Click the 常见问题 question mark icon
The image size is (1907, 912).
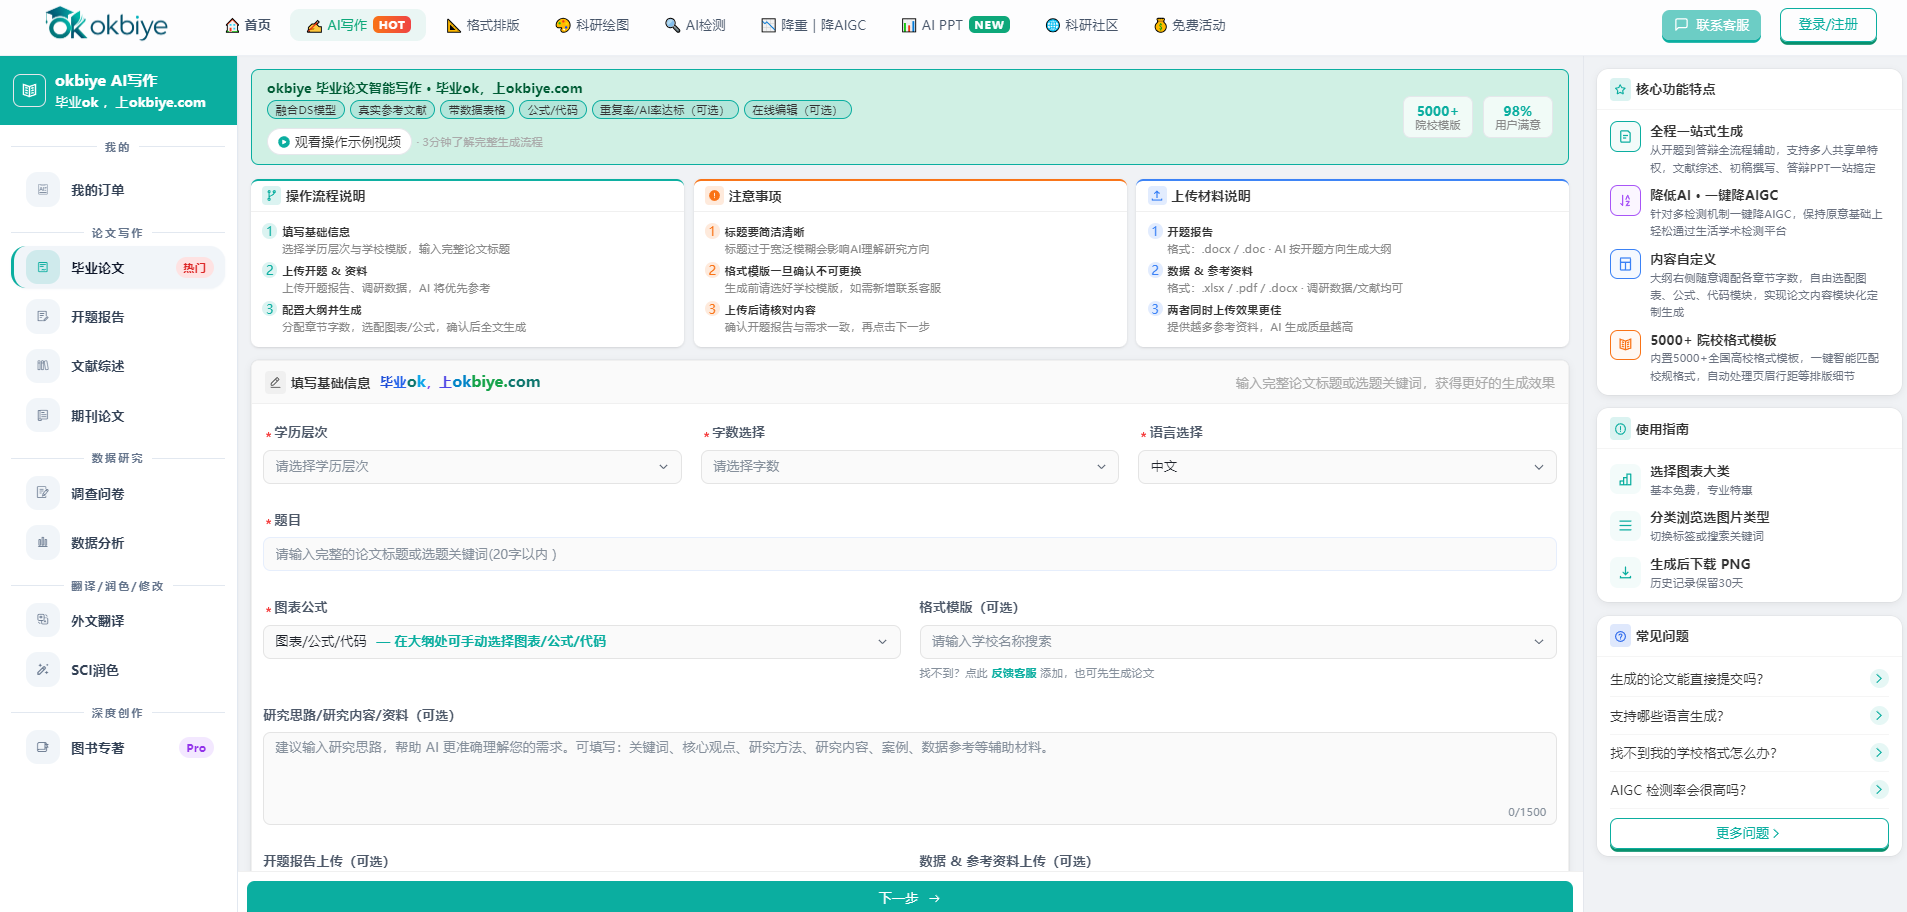point(1620,636)
